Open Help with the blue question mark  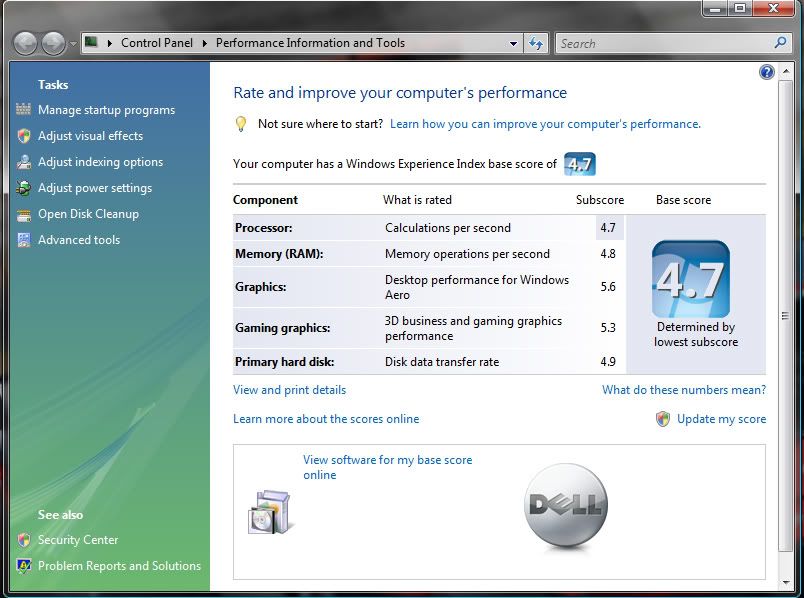point(767,72)
